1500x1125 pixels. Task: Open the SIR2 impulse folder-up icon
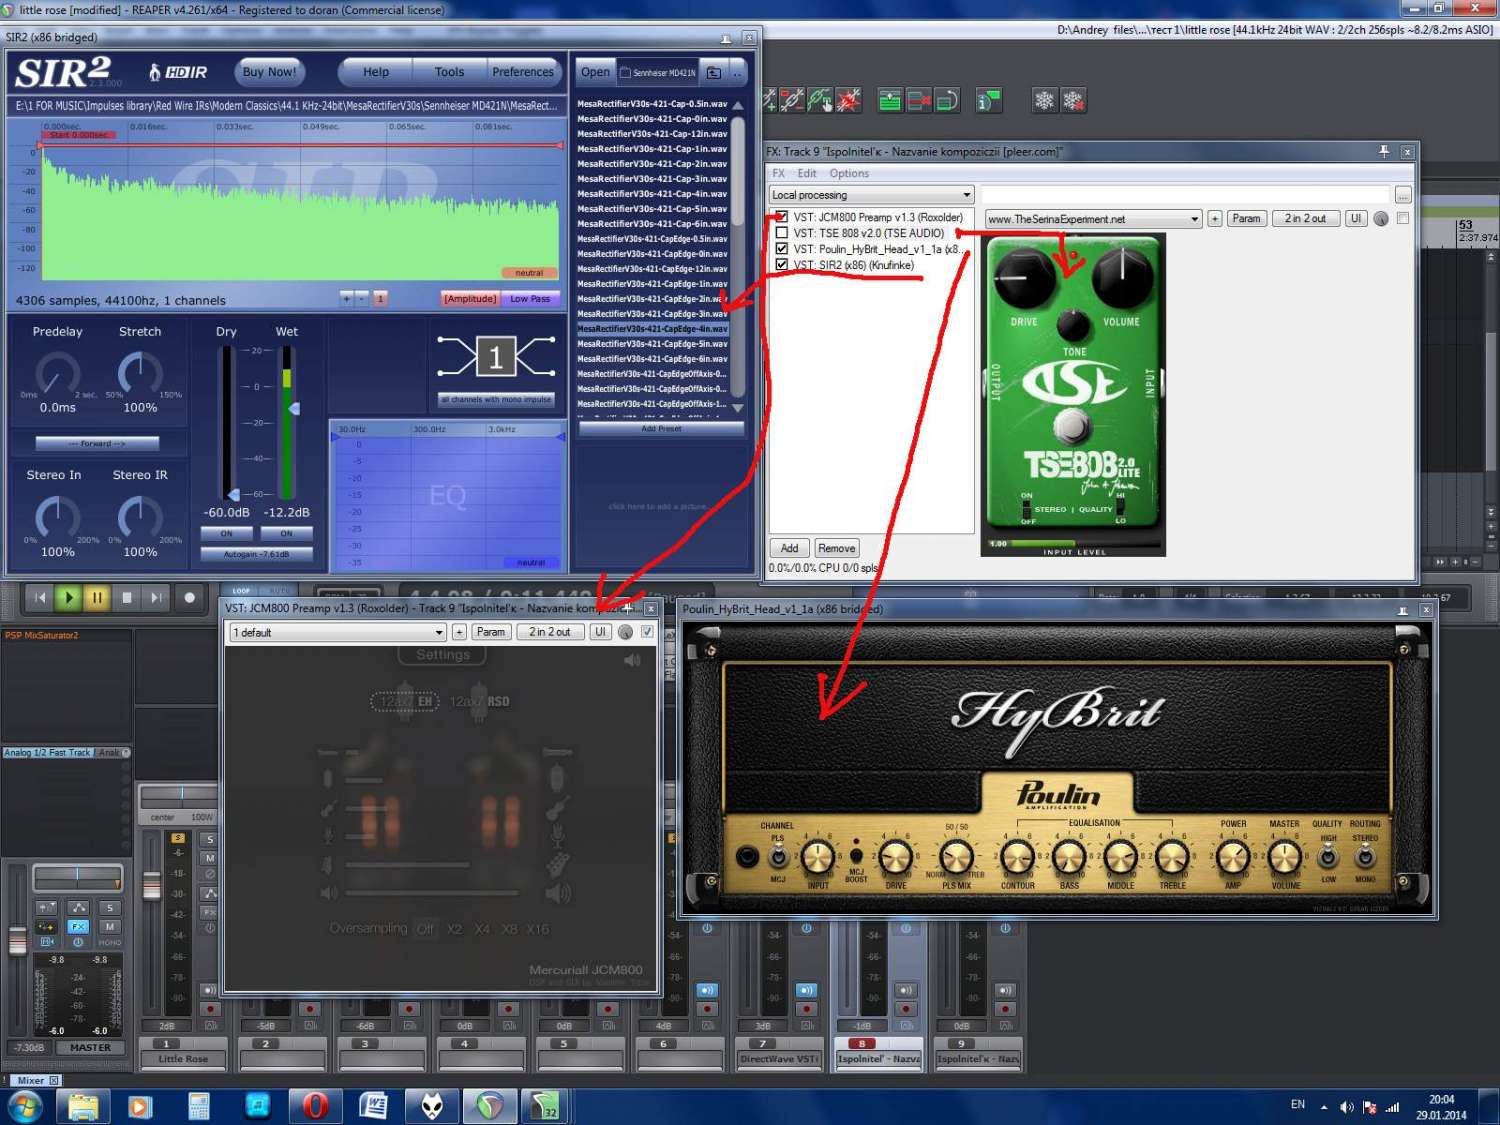[x=713, y=72]
